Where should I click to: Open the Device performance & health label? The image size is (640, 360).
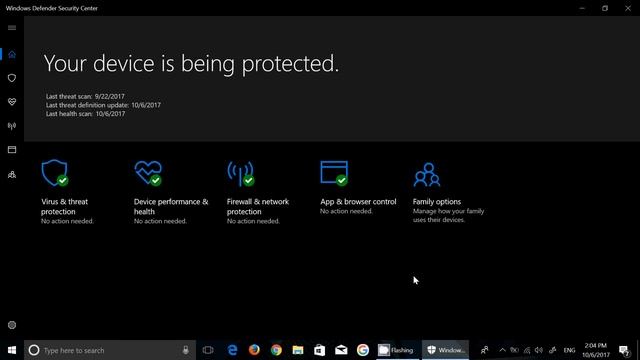(171, 207)
